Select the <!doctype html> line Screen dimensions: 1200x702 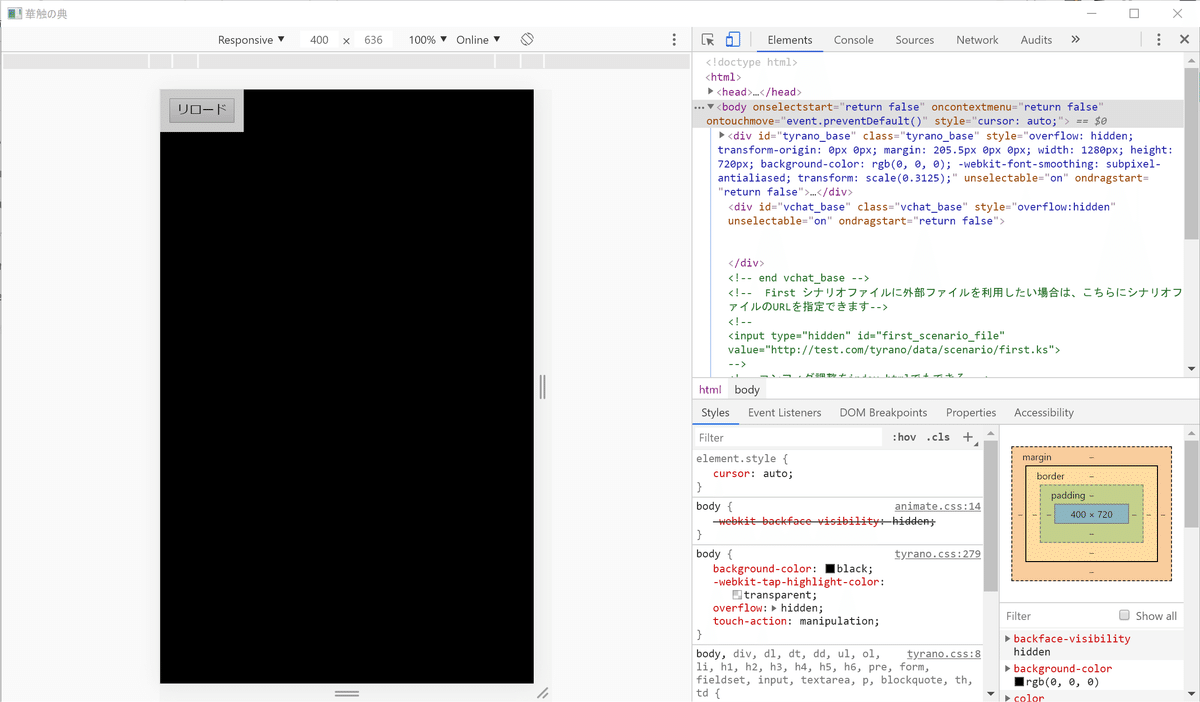(x=751, y=62)
